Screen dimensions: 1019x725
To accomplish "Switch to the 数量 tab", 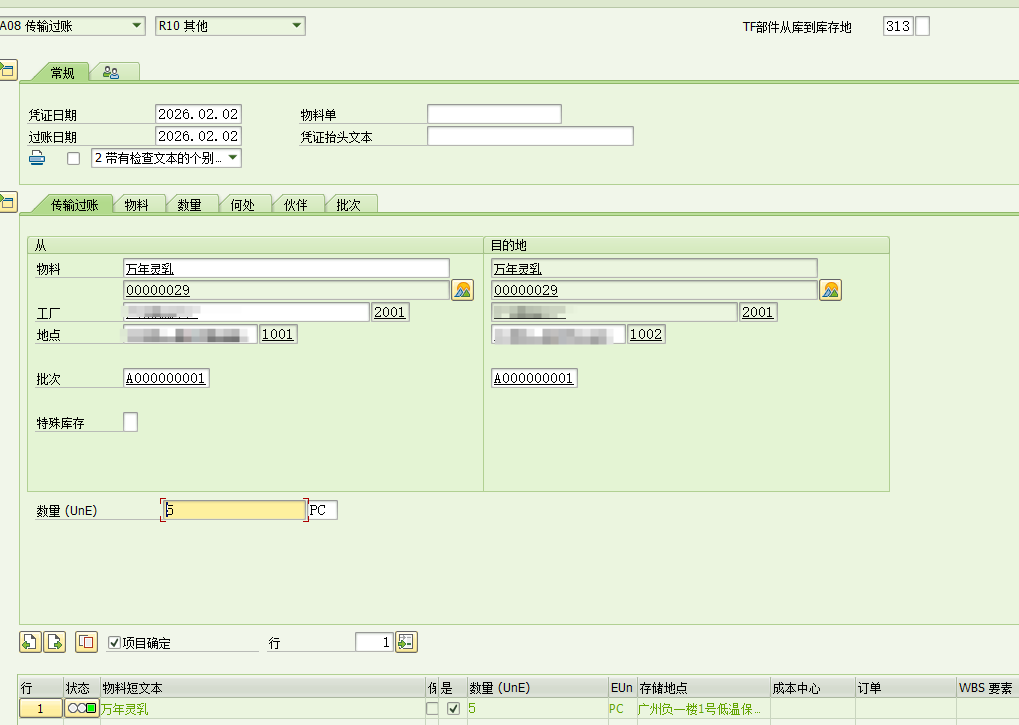I will point(189,205).
